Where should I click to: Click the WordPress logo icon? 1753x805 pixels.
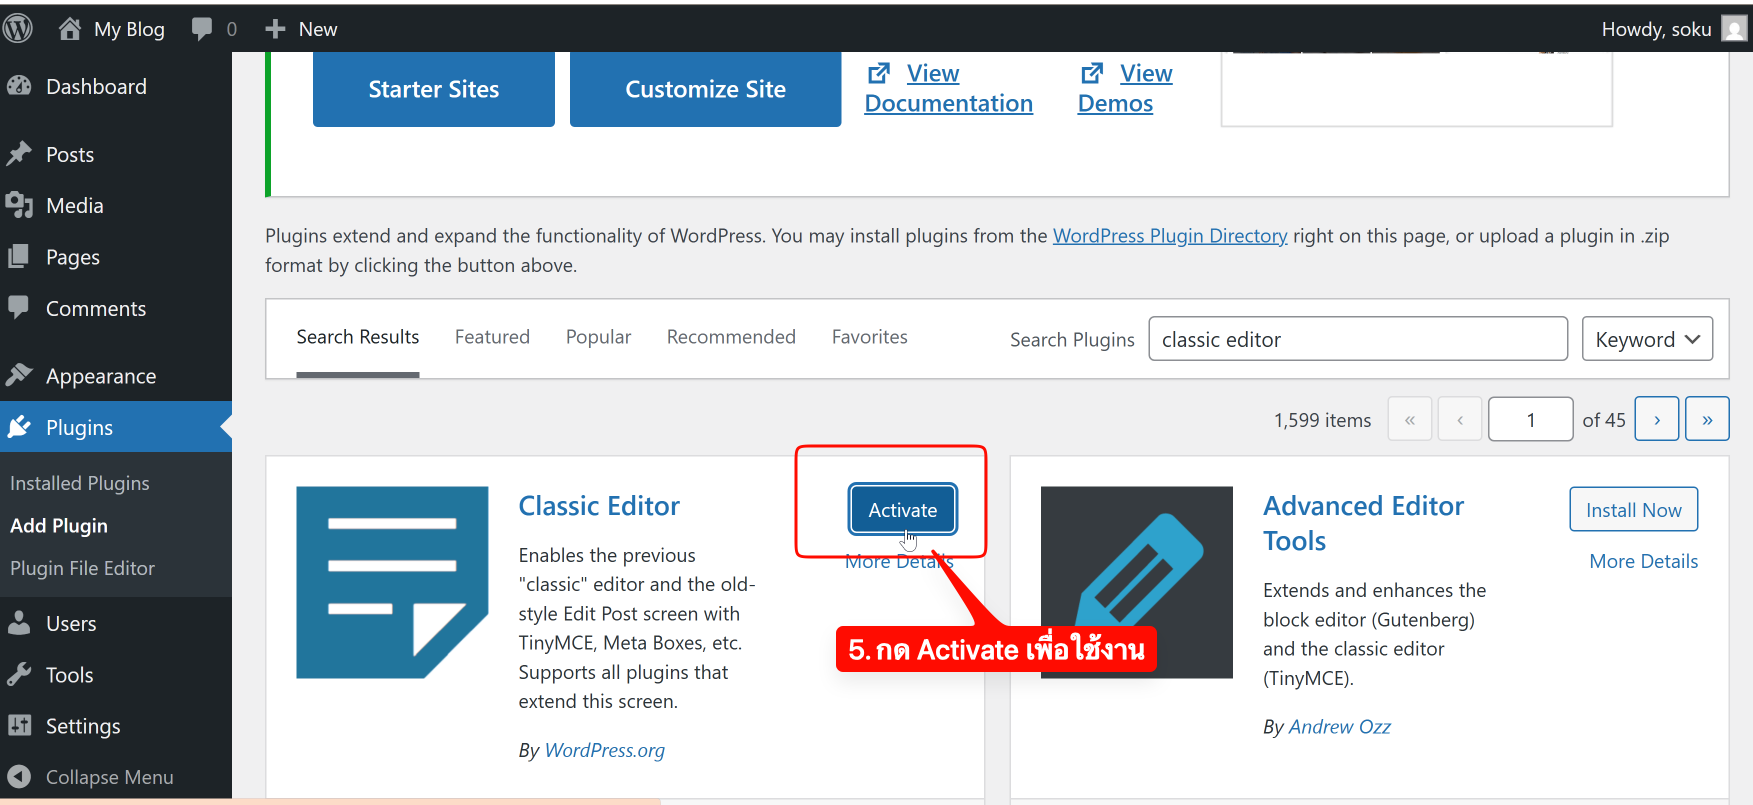coord(17,29)
